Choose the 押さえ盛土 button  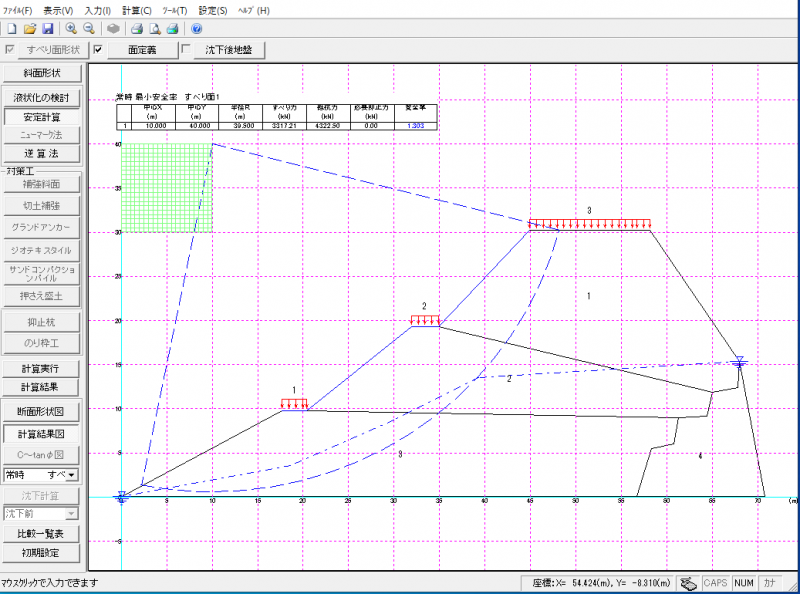coord(41,296)
